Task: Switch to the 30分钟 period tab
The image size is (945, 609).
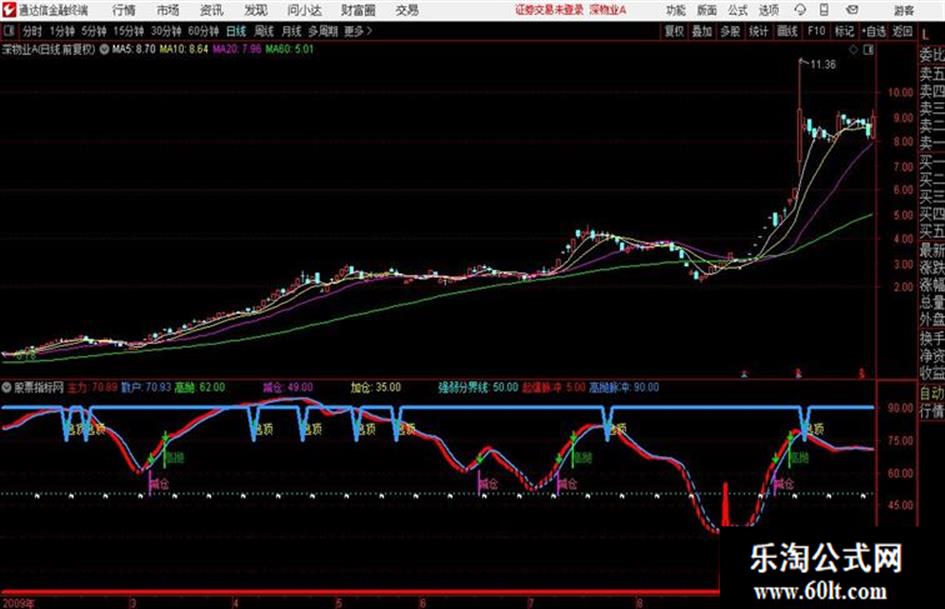Action: pyautogui.click(x=166, y=31)
